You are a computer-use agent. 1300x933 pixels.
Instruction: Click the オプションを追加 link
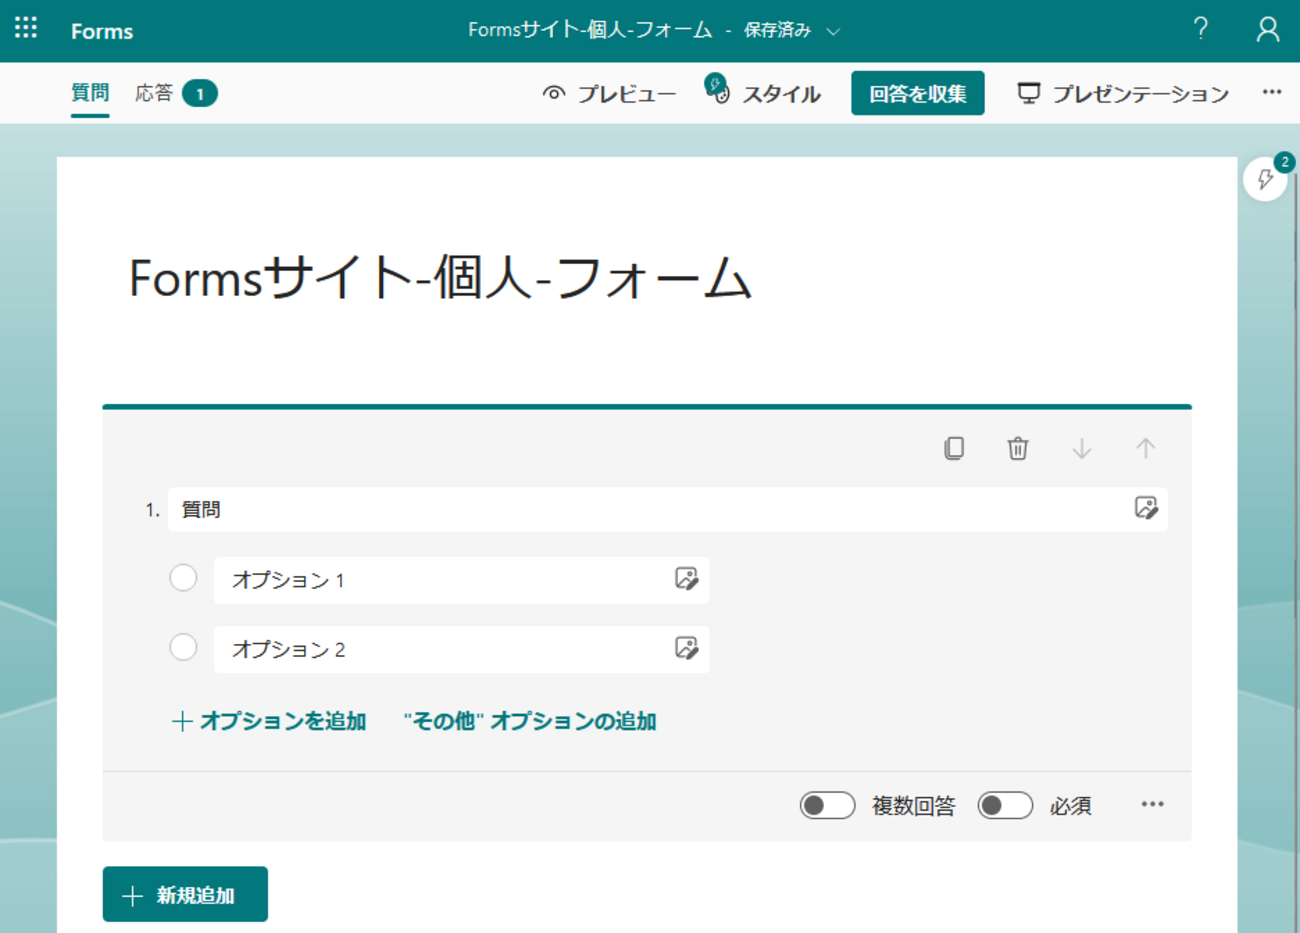269,721
